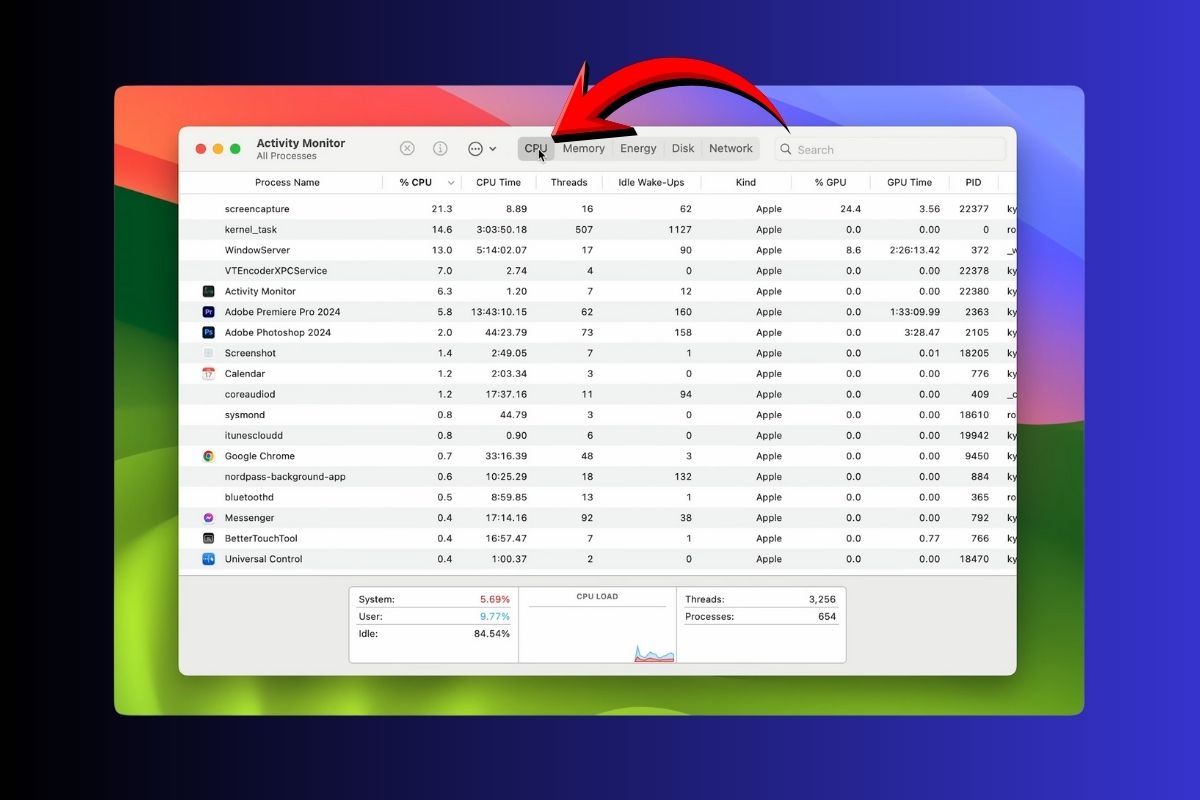The width and height of the screenshot is (1200, 800).
Task: Click the User 9.77% value
Action: (495, 617)
